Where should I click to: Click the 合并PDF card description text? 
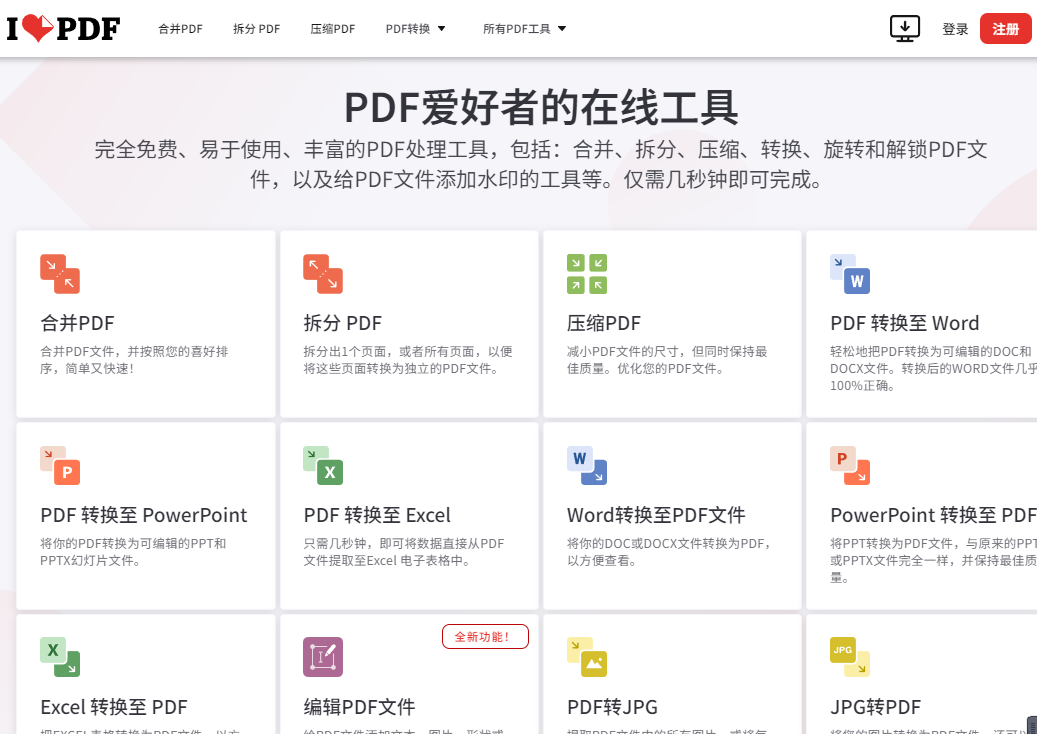click(134, 360)
